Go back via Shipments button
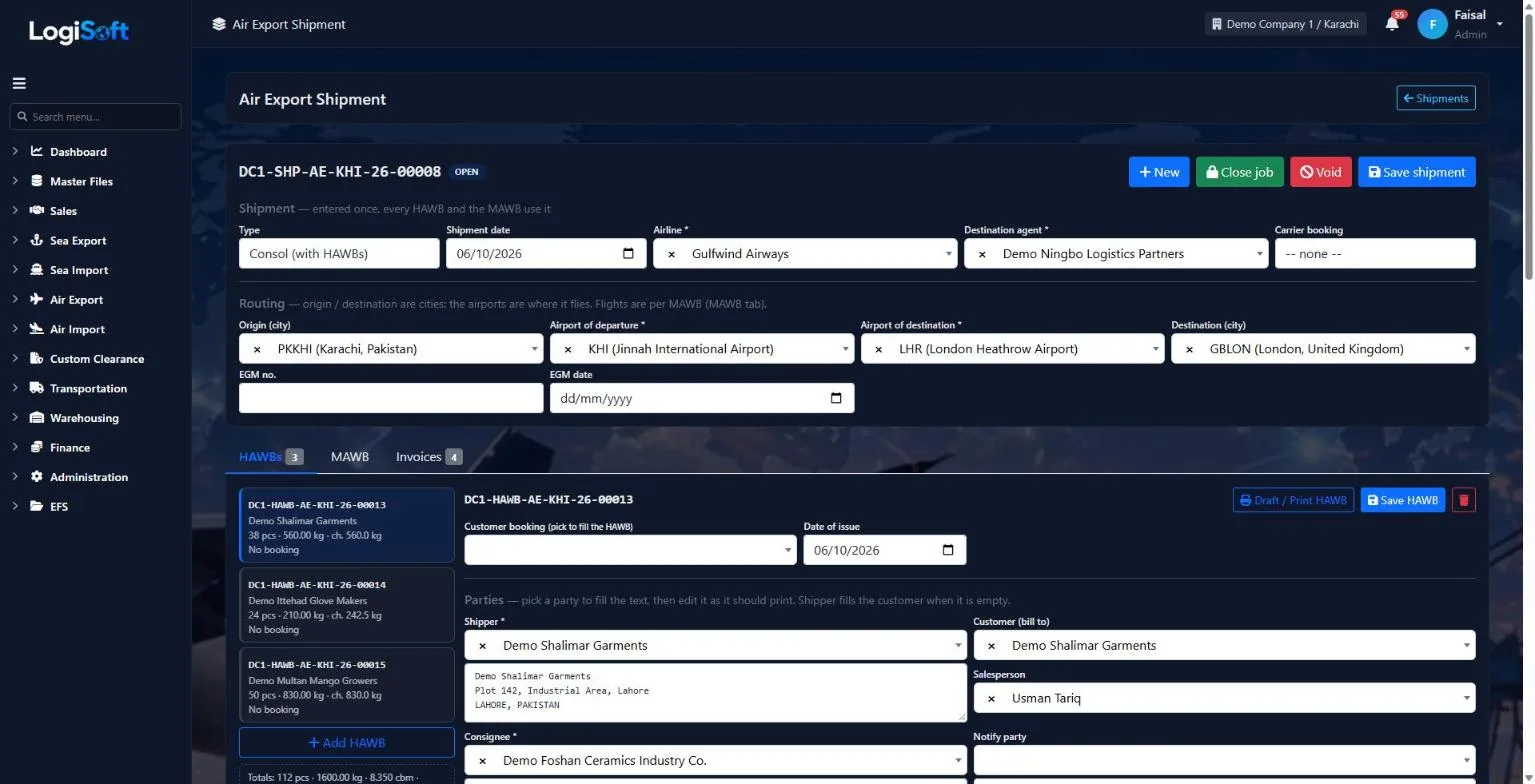1535x784 pixels. point(1436,98)
